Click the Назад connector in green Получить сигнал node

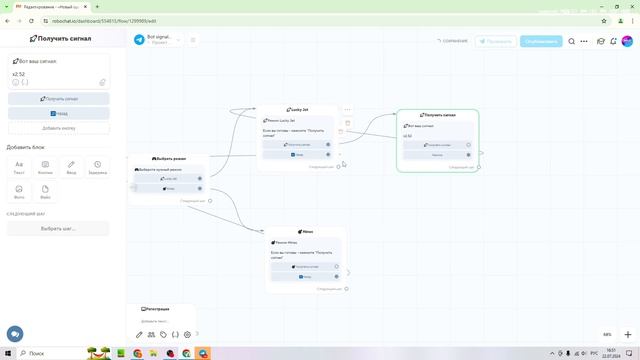click(x=468, y=155)
